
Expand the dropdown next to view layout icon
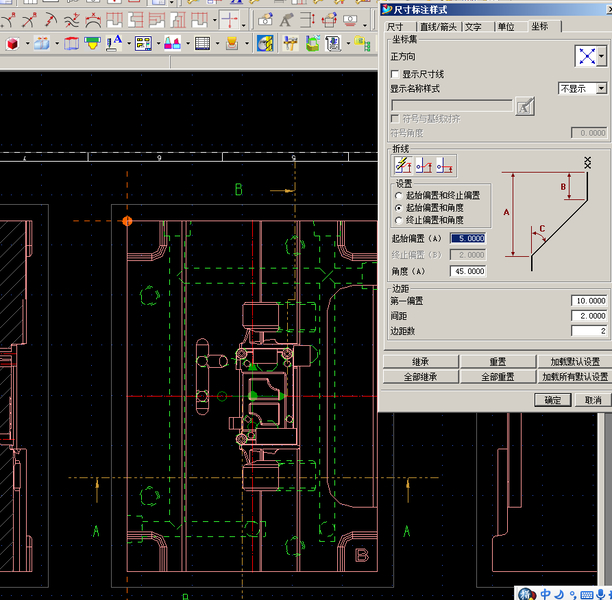158,43
